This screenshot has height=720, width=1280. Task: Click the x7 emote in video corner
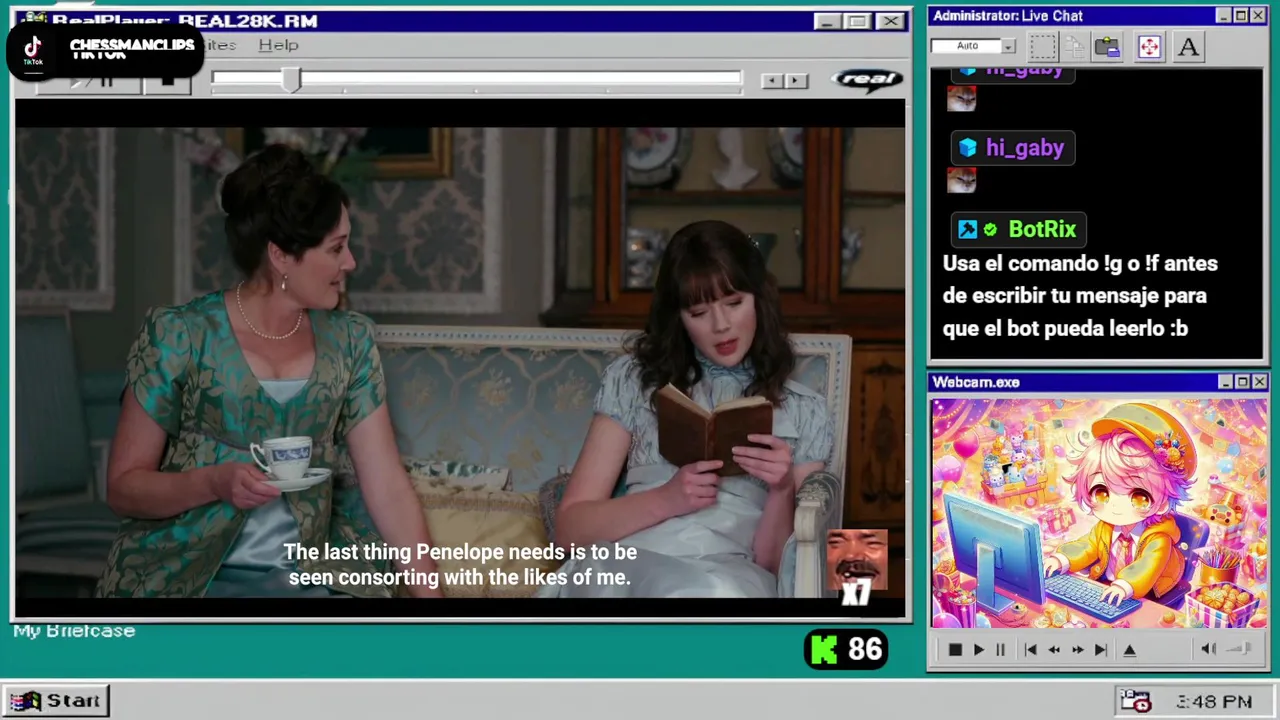[857, 570]
